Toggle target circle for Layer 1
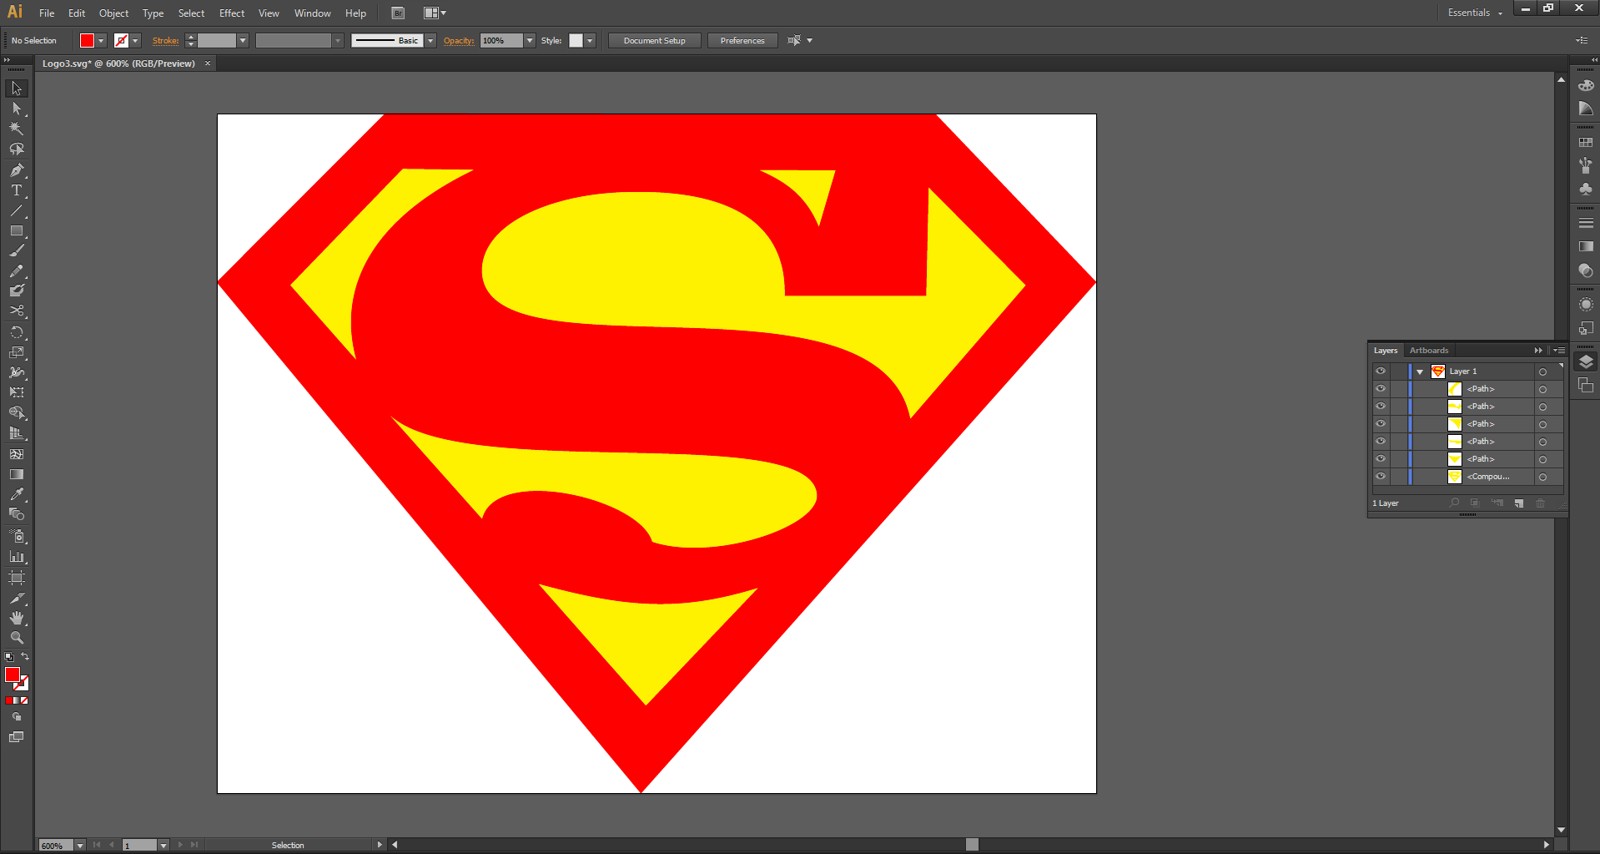This screenshot has height=854, width=1600. pyautogui.click(x=1543, y=372)
